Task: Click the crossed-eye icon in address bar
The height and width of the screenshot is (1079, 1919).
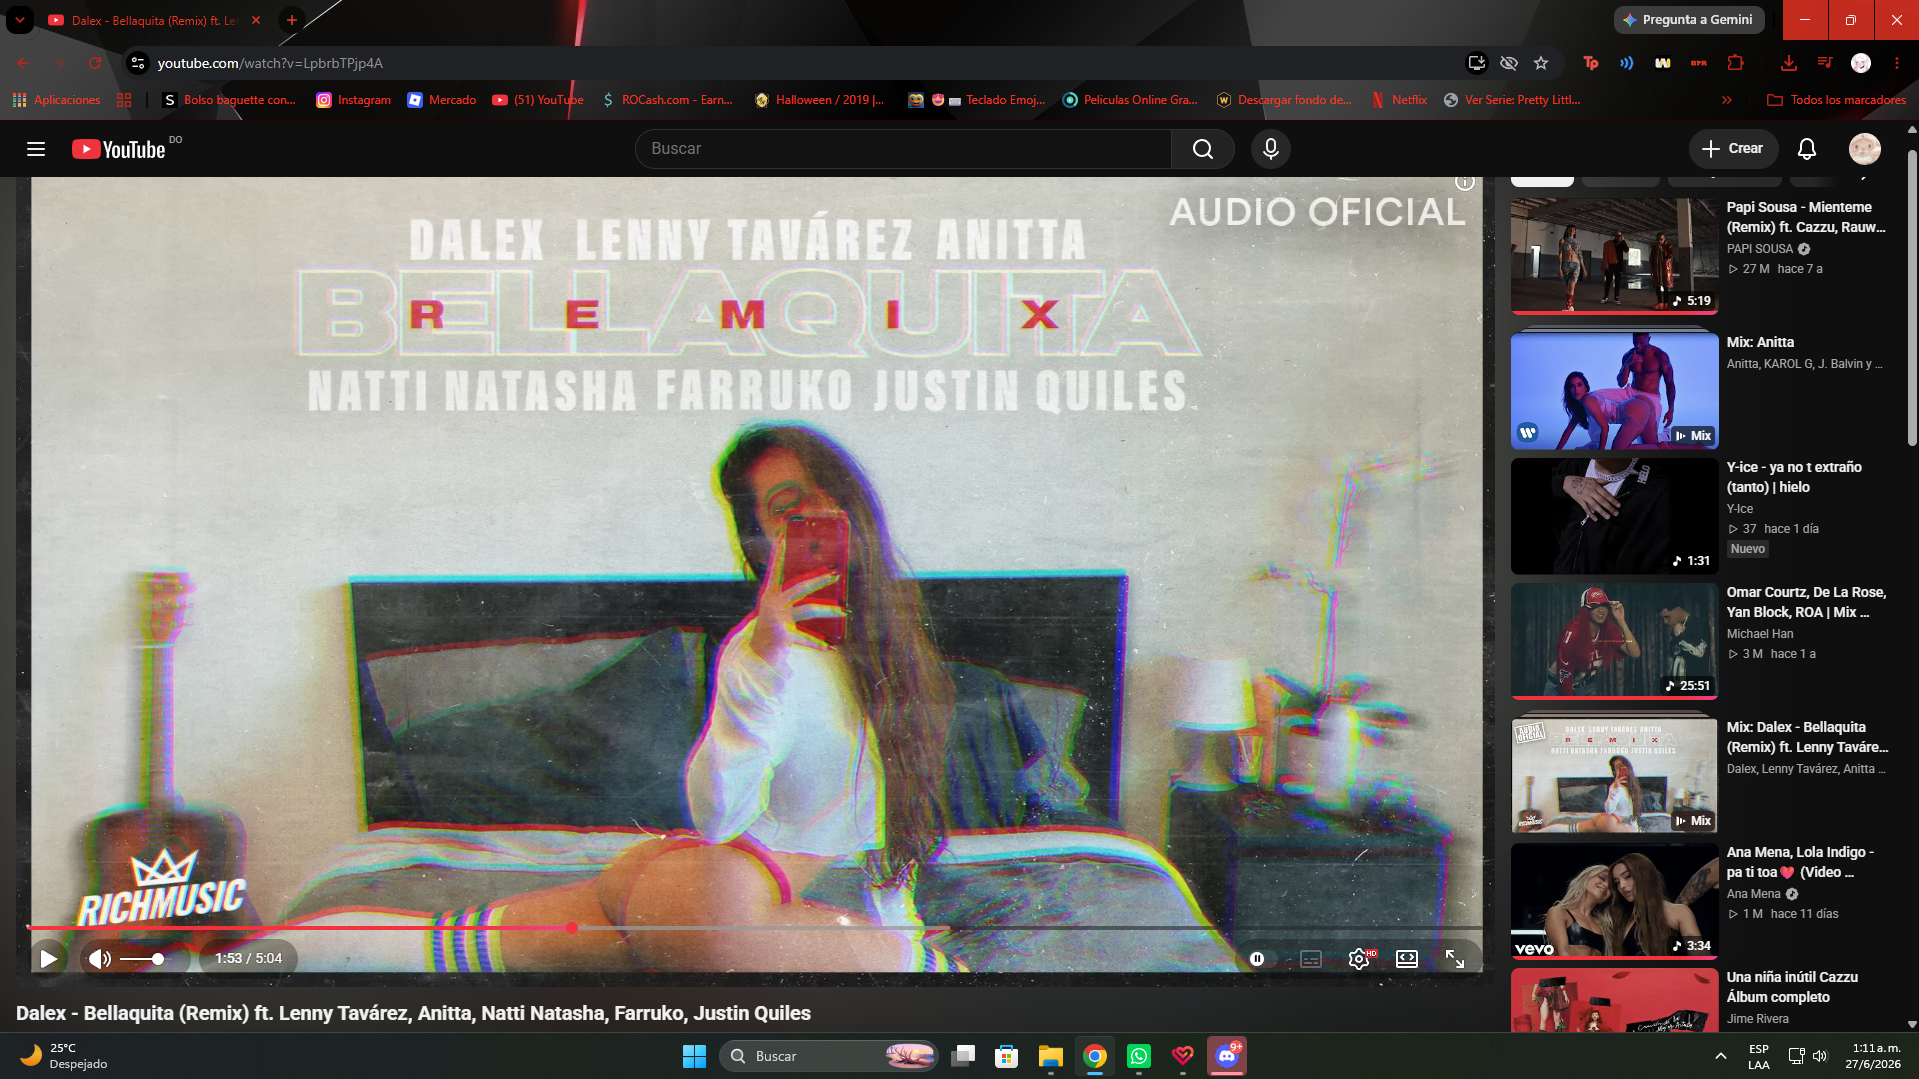Action: click(1509, 63)
